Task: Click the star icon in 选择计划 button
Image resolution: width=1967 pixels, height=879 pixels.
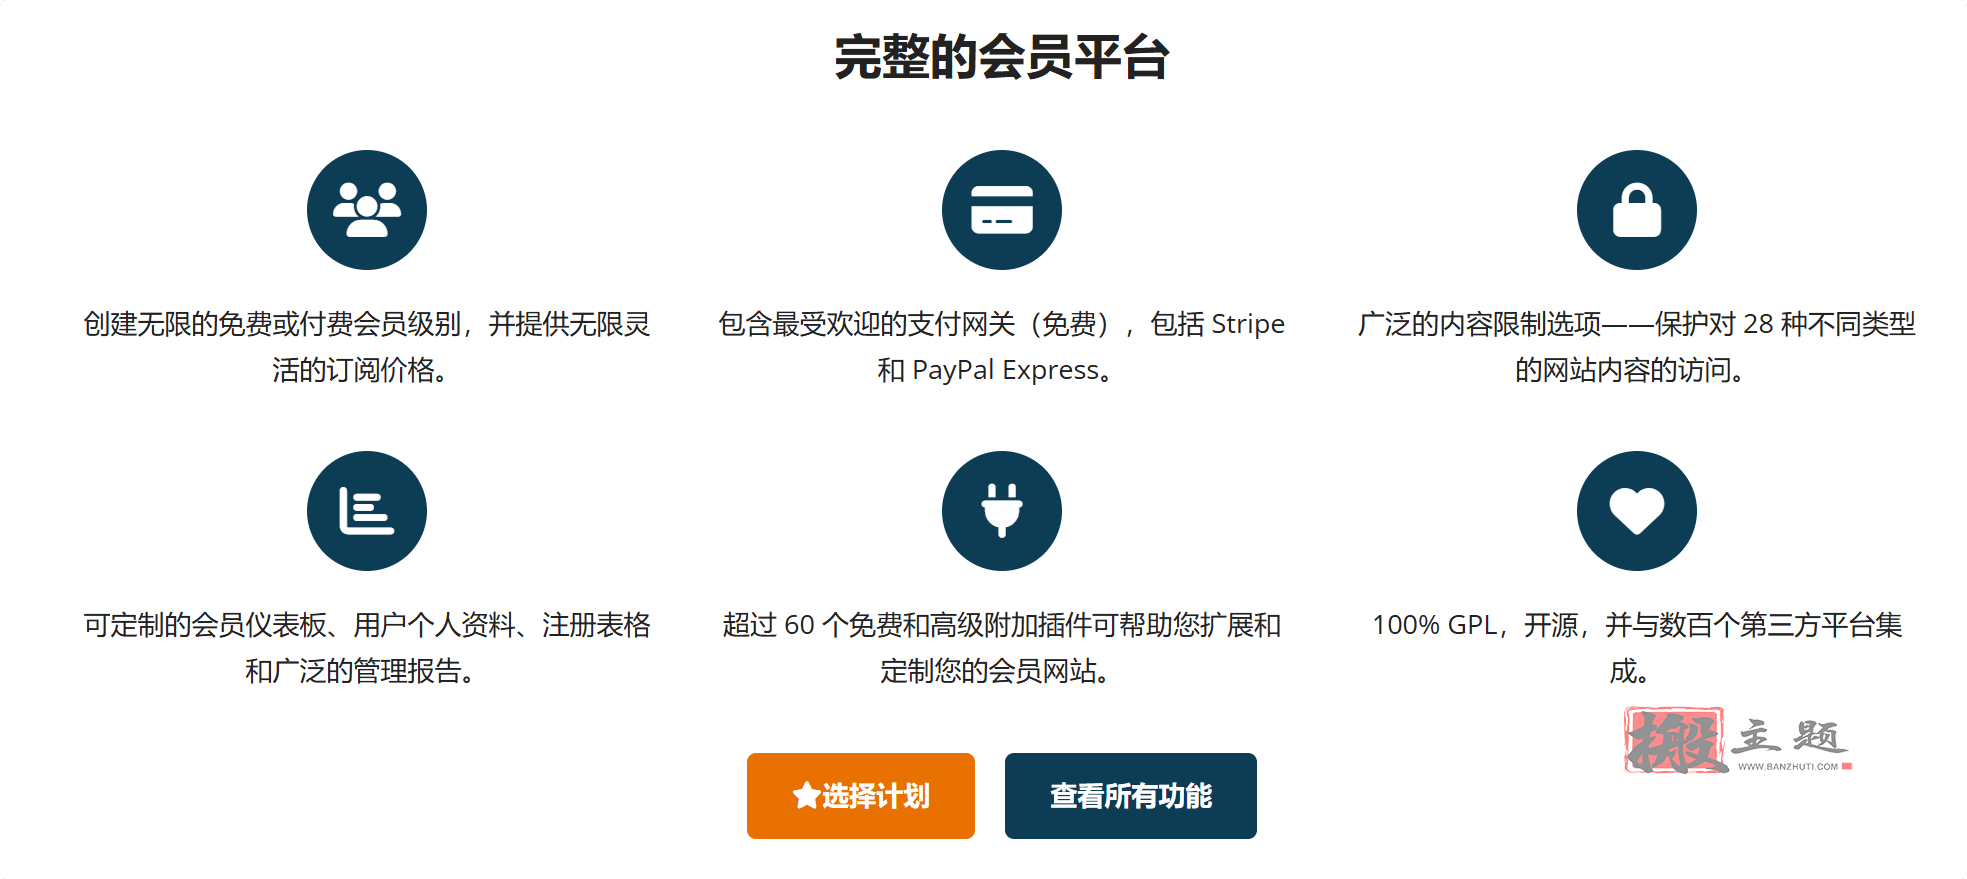Action: (806, 796)
